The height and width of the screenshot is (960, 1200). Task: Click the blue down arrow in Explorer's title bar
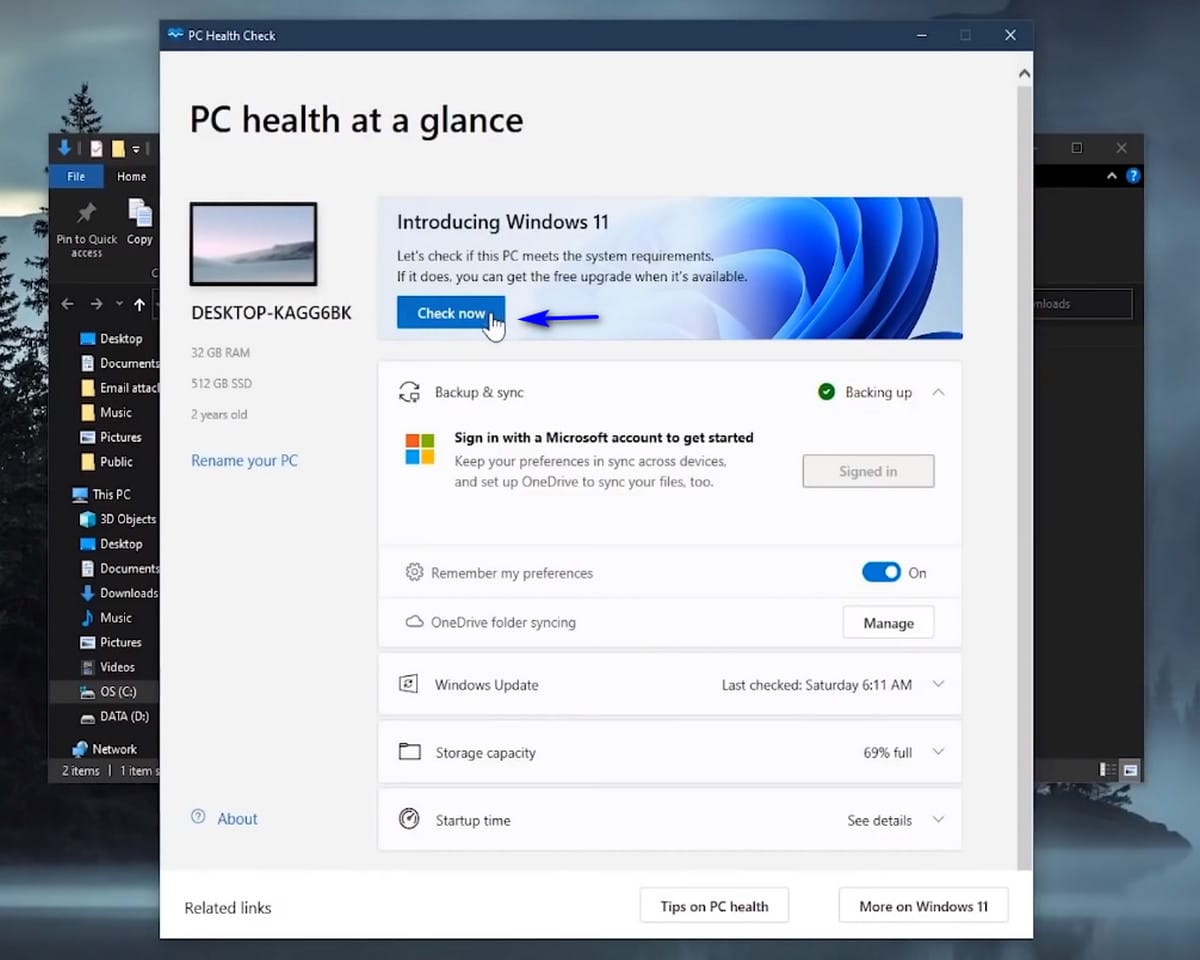click(65, 148)
